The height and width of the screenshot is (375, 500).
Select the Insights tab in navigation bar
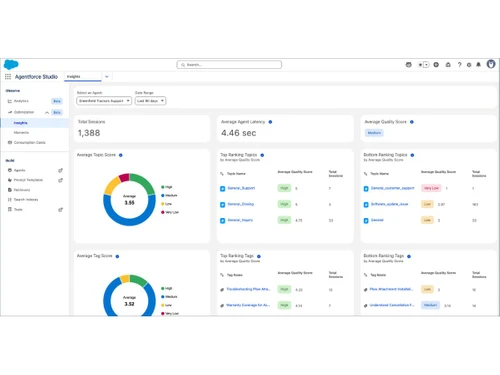[83, 77]
